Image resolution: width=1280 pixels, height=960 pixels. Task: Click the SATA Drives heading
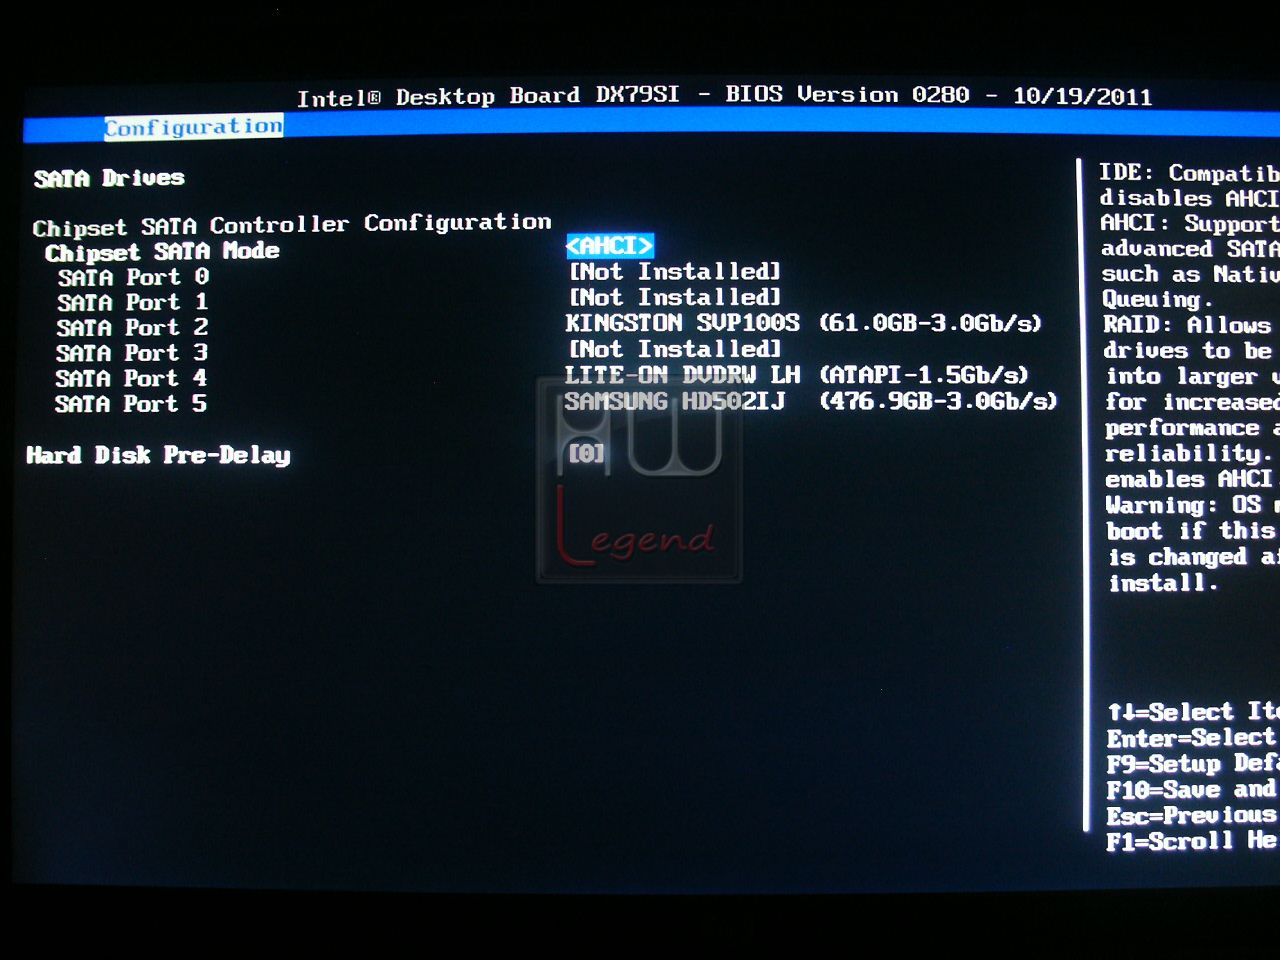pyautogui.click(x=109, y=178)
